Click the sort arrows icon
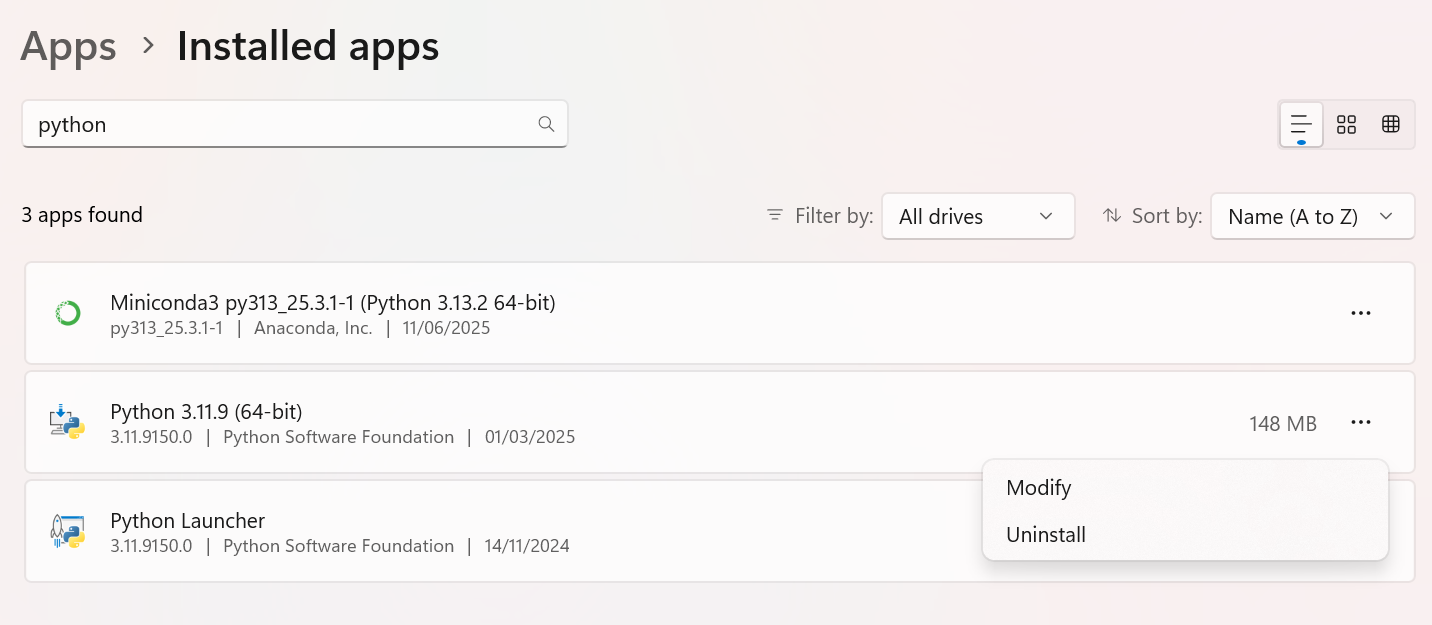The width and height of the screenshot is (1432, 625). pyautogui.click(x=1112, y=215)
